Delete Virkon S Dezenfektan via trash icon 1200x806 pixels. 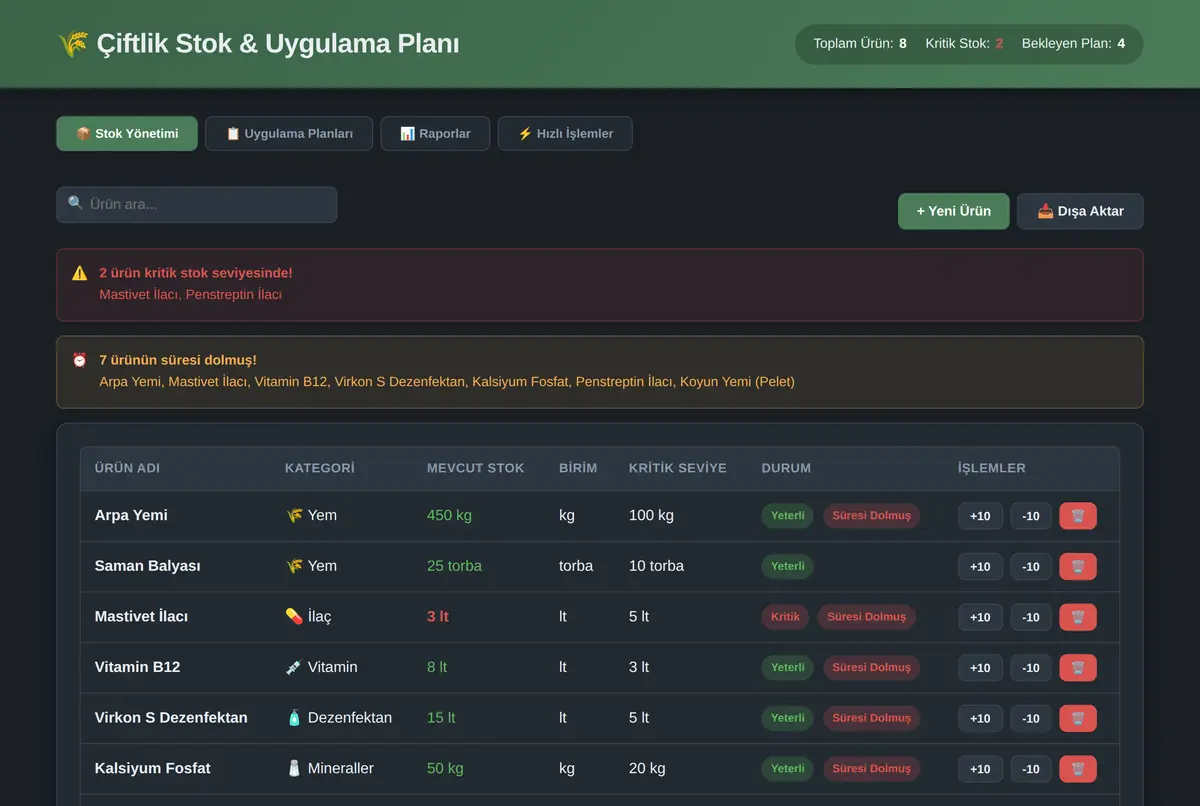[x=1078, y=718]
